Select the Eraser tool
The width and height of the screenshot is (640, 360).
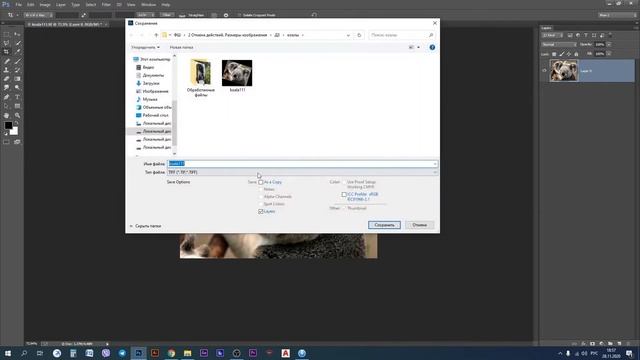coord(6,79)
